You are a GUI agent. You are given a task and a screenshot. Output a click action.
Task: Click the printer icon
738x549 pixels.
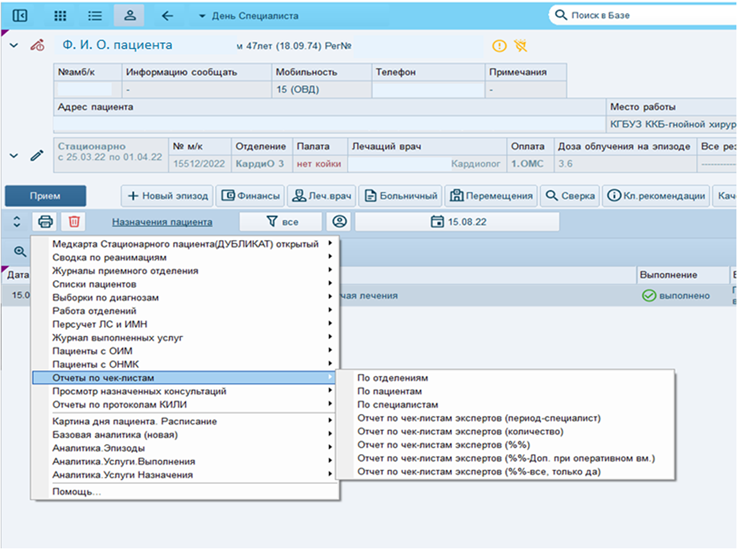tap(45, 221)
